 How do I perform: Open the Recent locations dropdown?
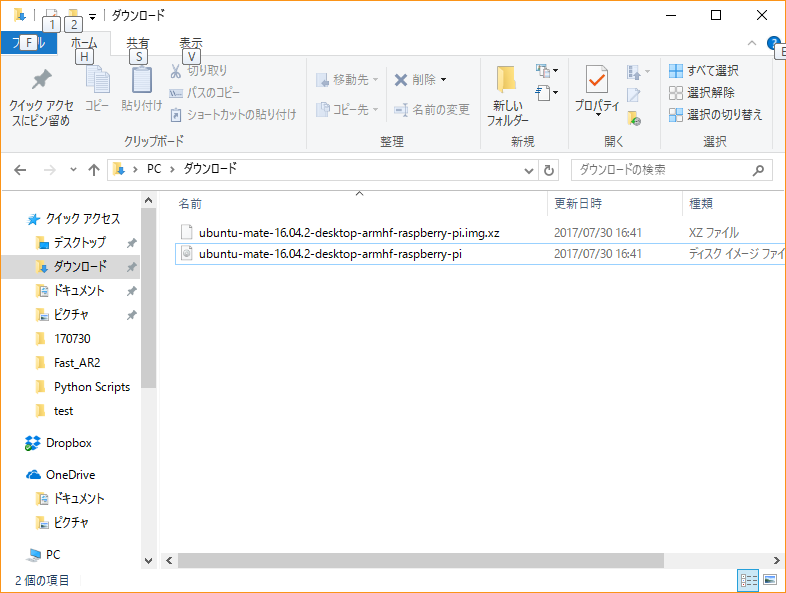[x=73, y=170]
